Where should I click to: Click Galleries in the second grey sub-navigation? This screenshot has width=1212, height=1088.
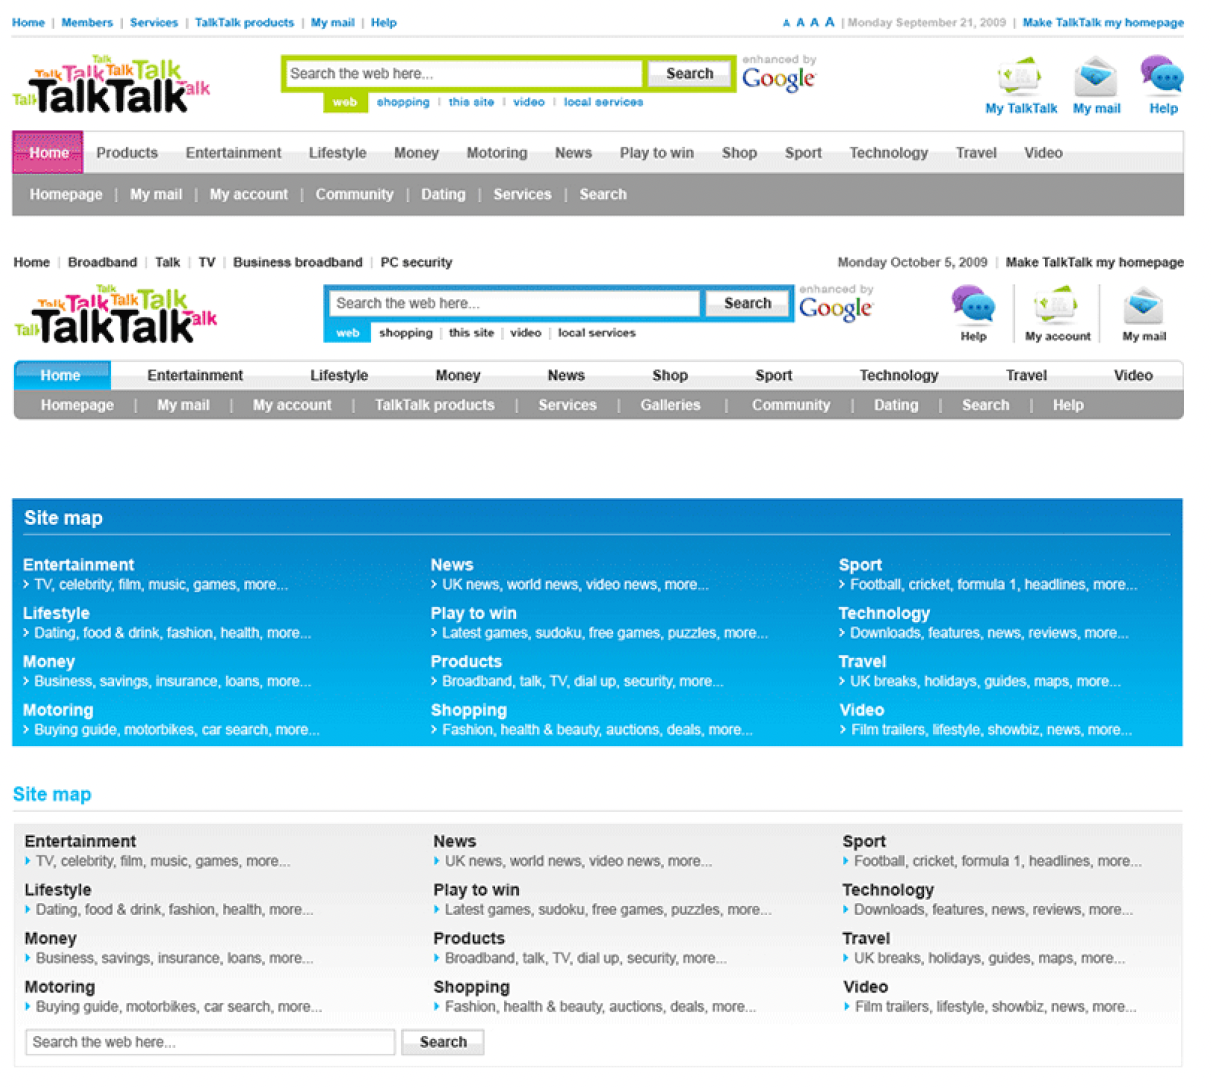click(670, 405)
